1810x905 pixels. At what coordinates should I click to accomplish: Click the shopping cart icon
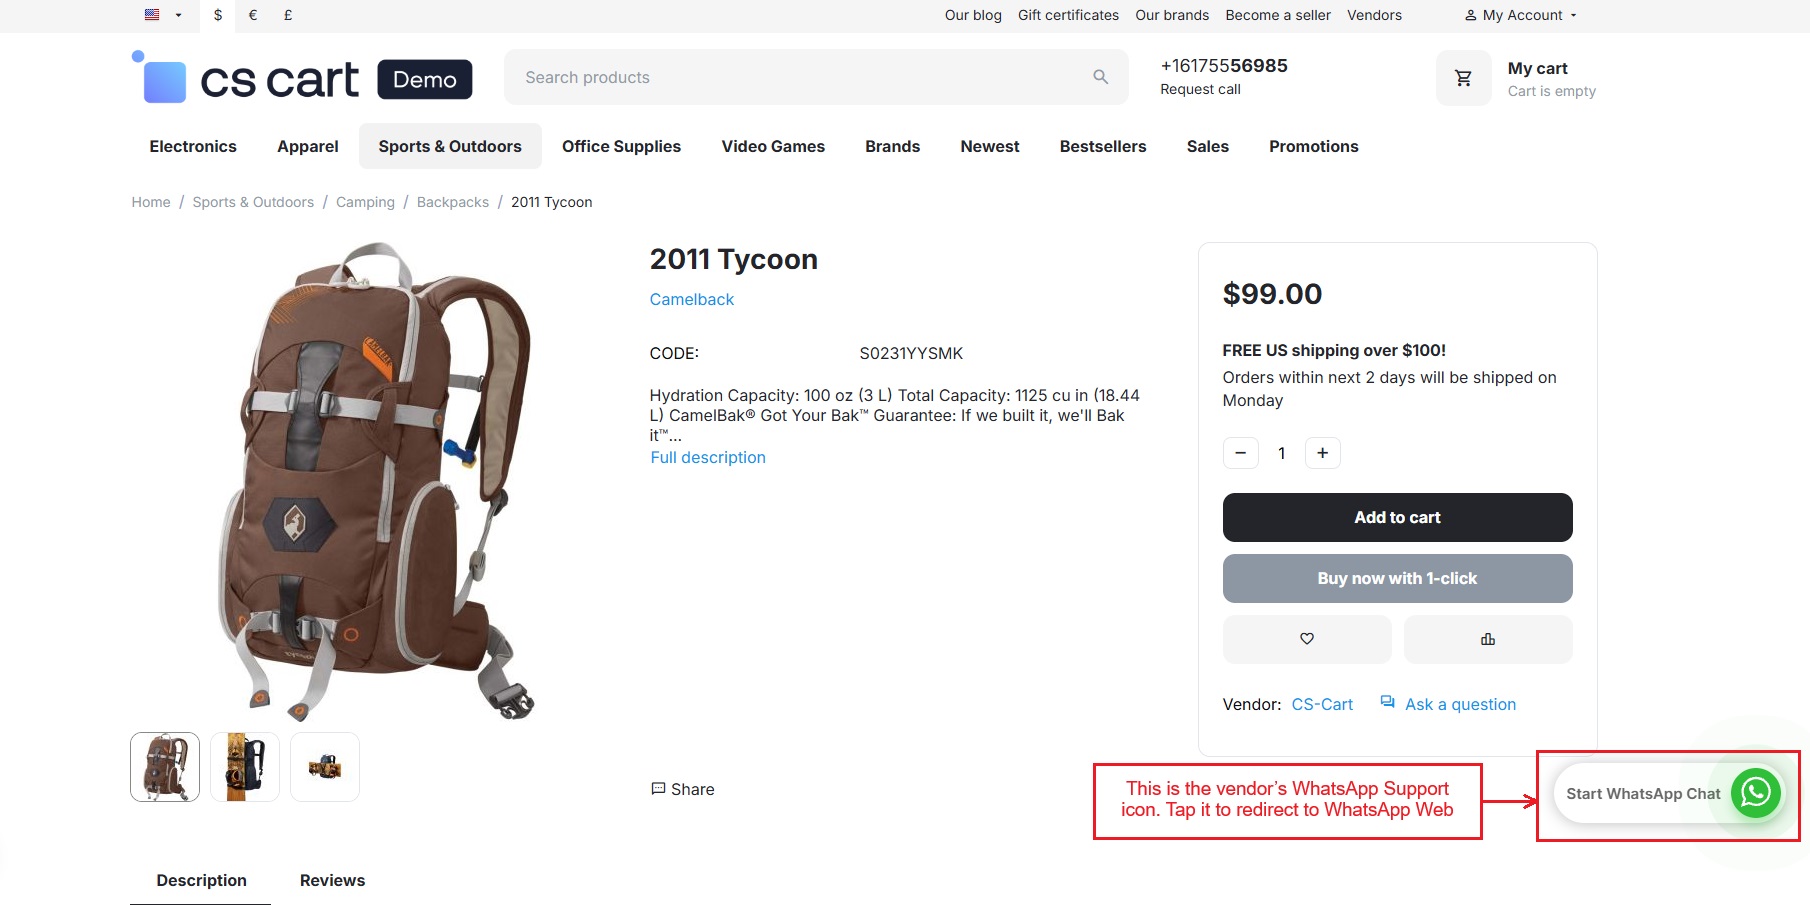coord(1463,78)
